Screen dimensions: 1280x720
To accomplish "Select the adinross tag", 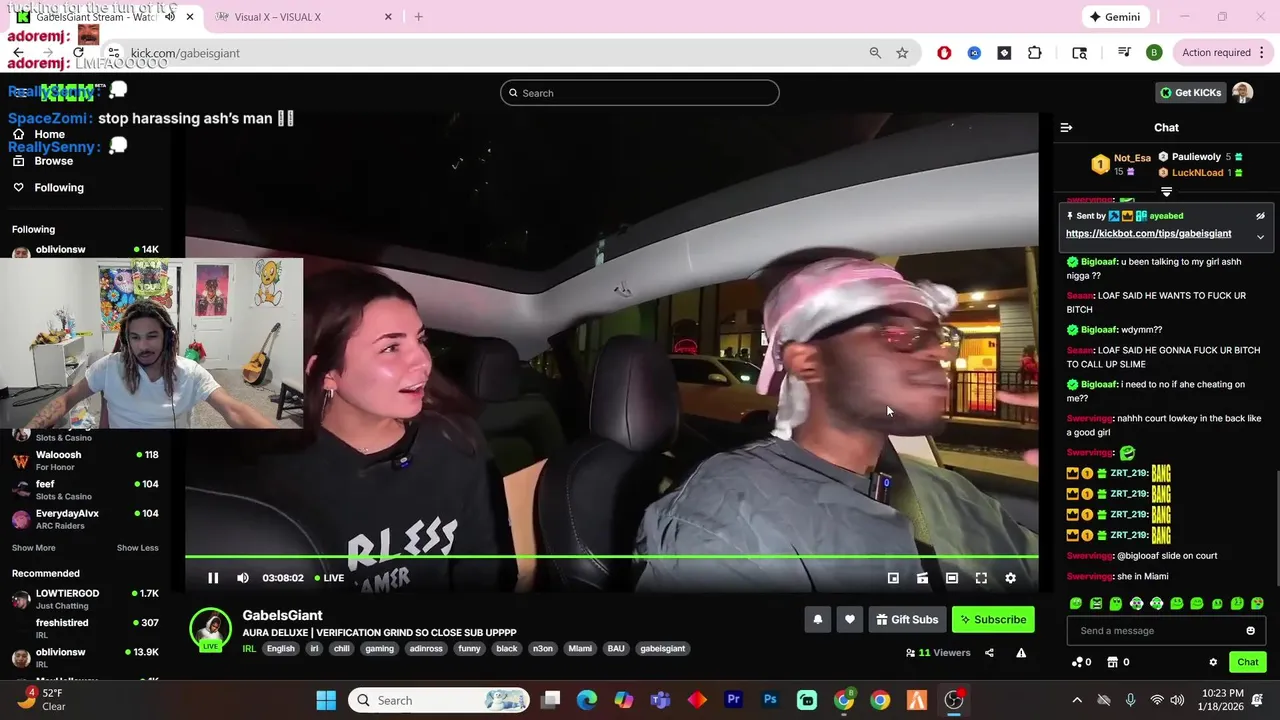I will [426, 649].
